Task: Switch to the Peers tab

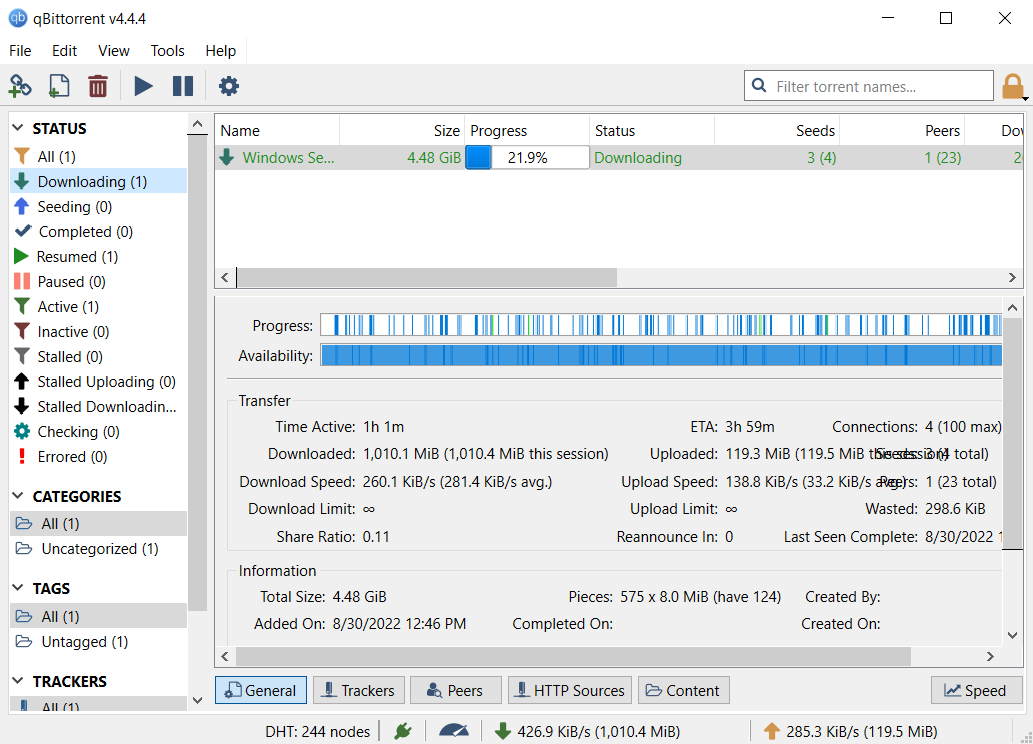Action: pyautogui.click(x=455, y=690)
